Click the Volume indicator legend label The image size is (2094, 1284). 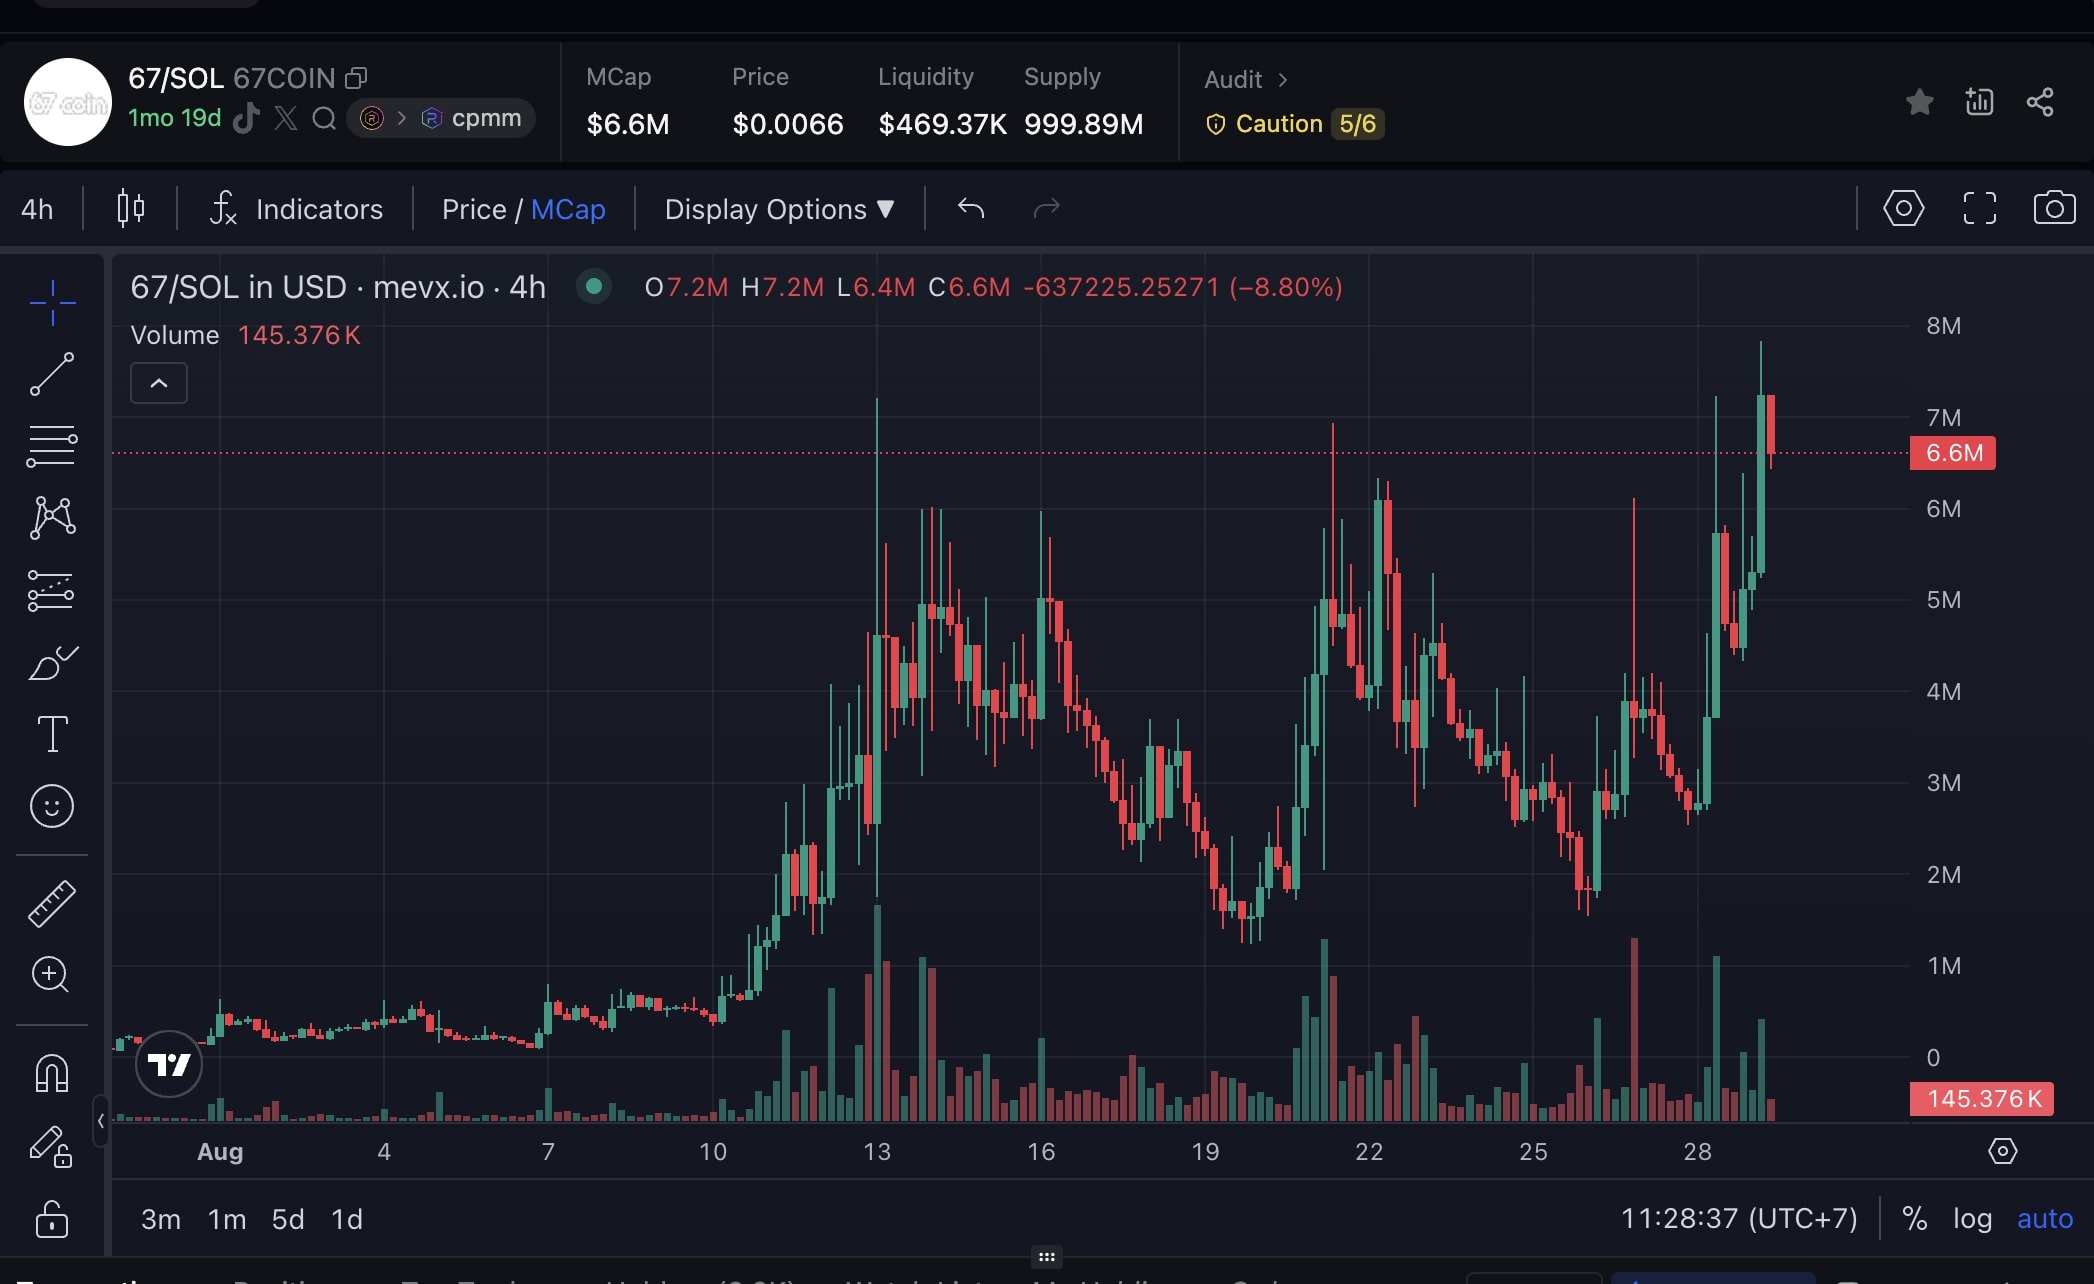tap(175, 335)
